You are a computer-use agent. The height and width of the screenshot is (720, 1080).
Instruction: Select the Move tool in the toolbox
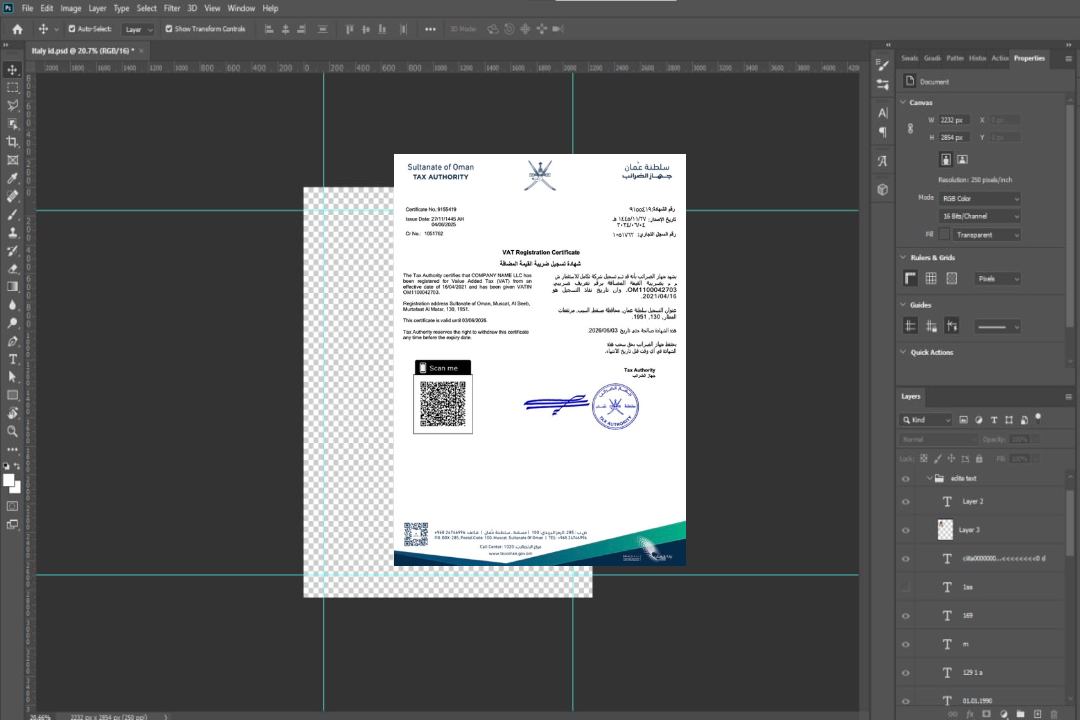pos(12,70)
